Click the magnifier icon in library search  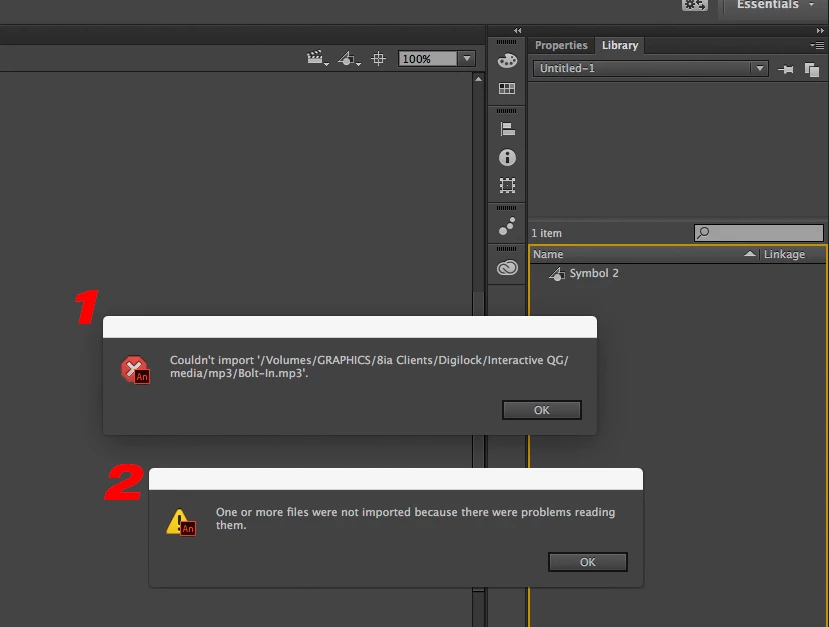click(x=703, y=233)
